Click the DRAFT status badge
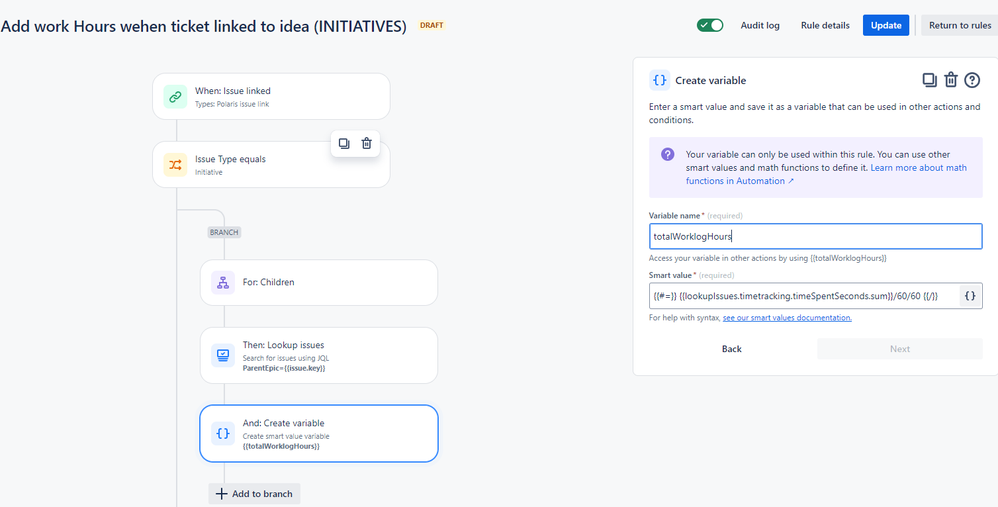 point(432,25)
